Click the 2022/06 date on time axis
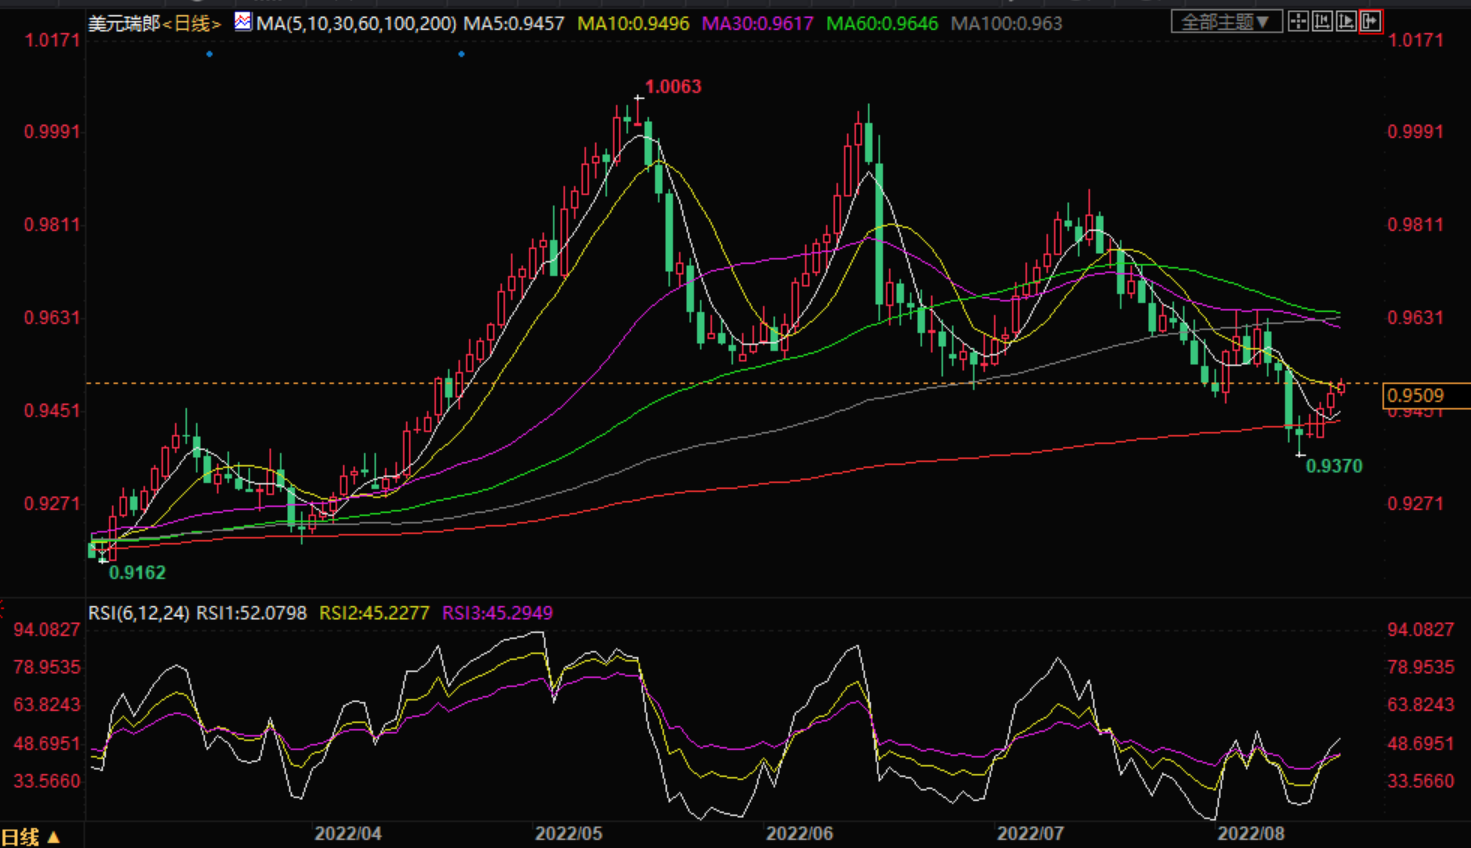This screenshot has width=1471, height=848. tap(799, 833)
